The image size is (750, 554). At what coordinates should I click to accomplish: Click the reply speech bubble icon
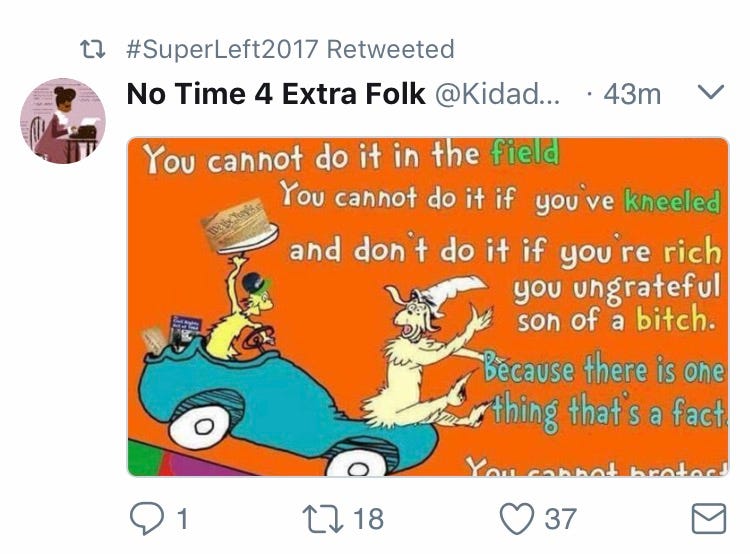(x=146, y=517)
